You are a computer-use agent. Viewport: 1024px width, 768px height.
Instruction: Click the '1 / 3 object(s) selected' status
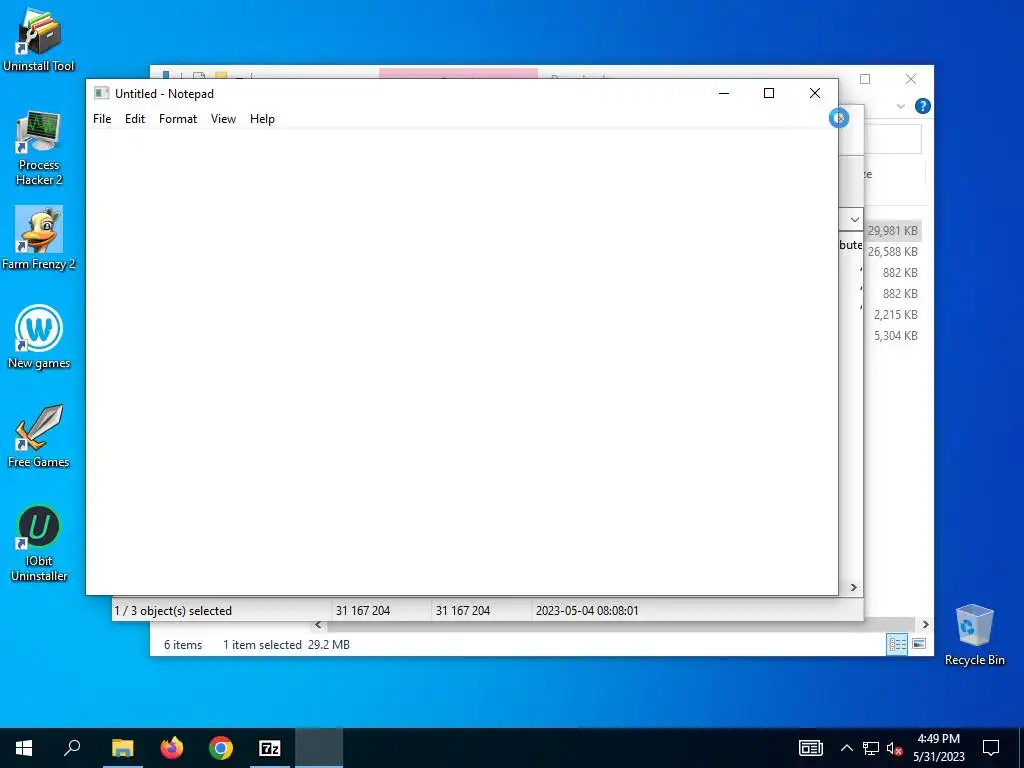point(173,611)
